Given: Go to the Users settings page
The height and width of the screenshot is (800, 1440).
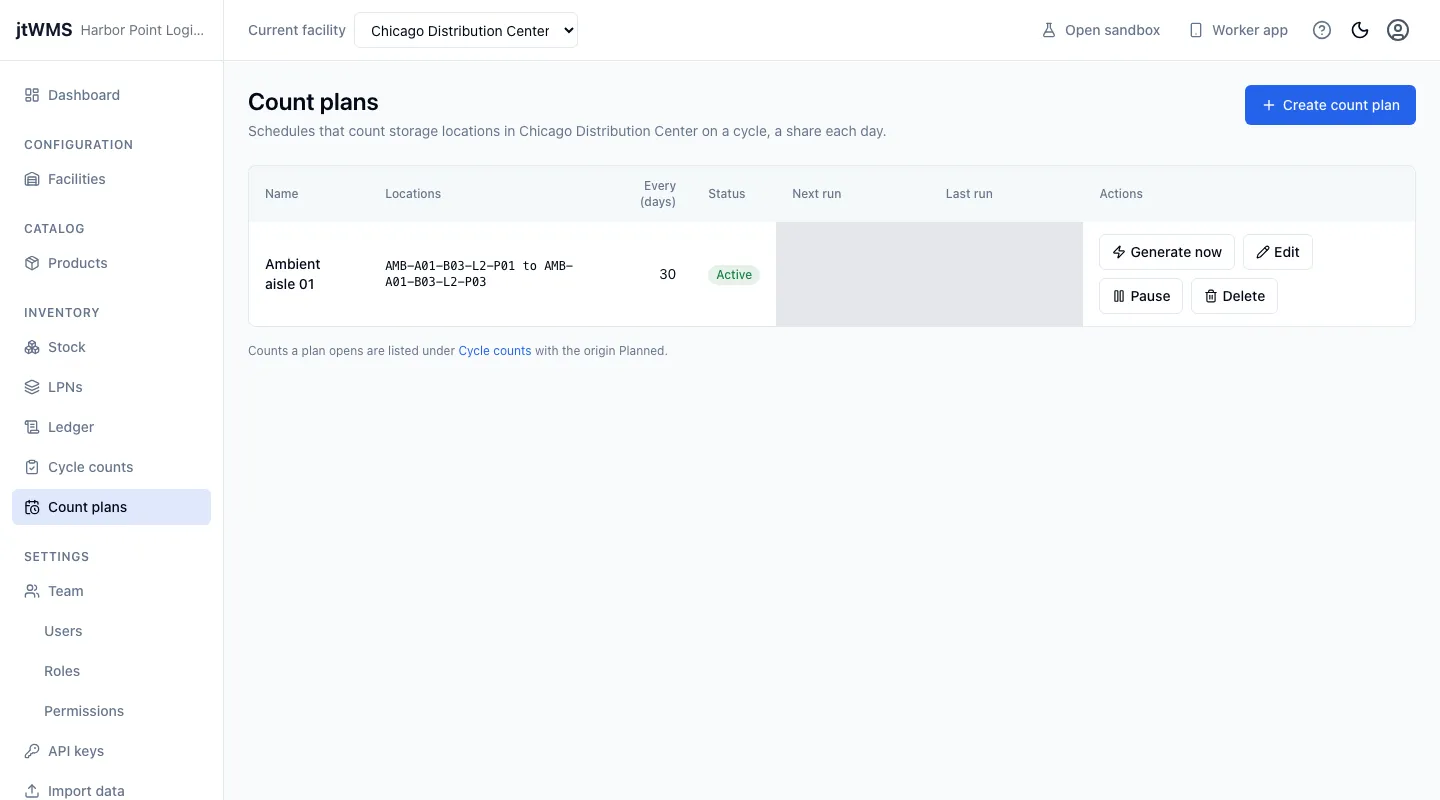Looking at the screenshot, I should pyautogui.click(x=63, y=631).
